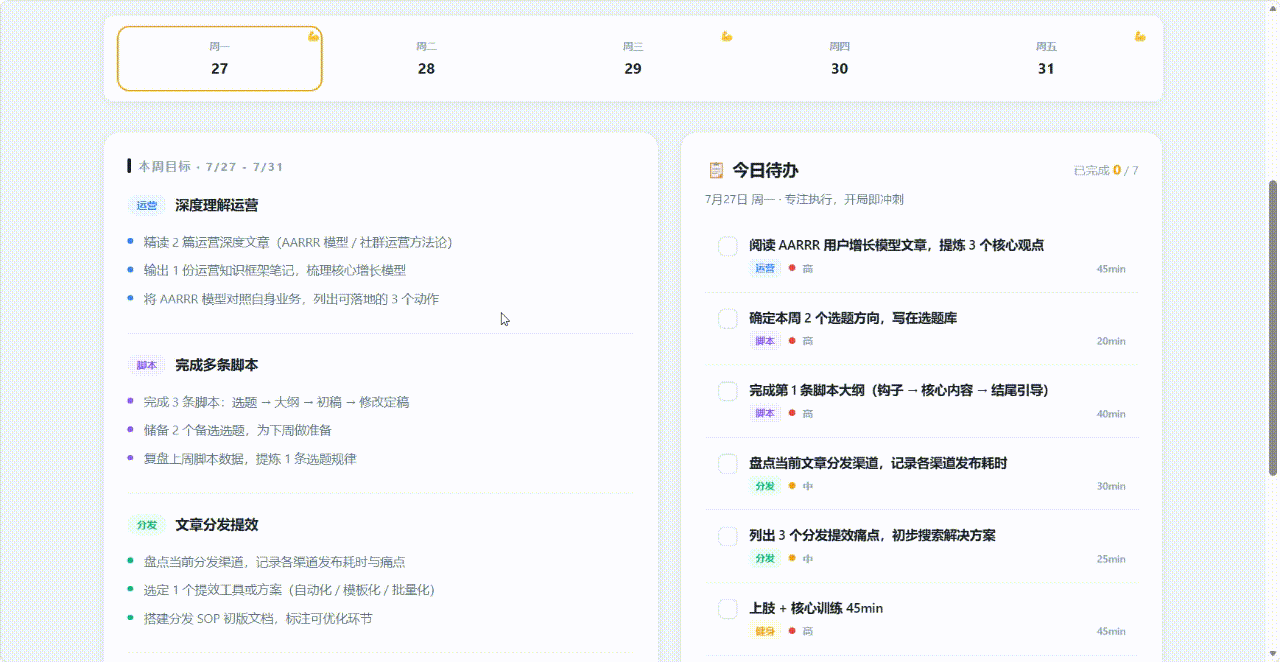Open the 周四 30 day tab
Image resolution: width=1280 pixels, height=662 pixels.
839,59
